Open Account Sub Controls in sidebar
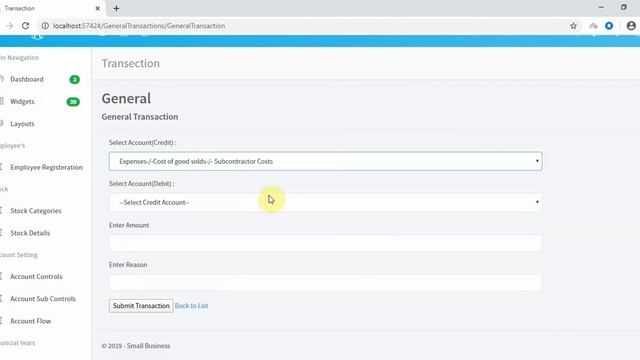This screenshot has width=640, height=360. tap(43, 299)
